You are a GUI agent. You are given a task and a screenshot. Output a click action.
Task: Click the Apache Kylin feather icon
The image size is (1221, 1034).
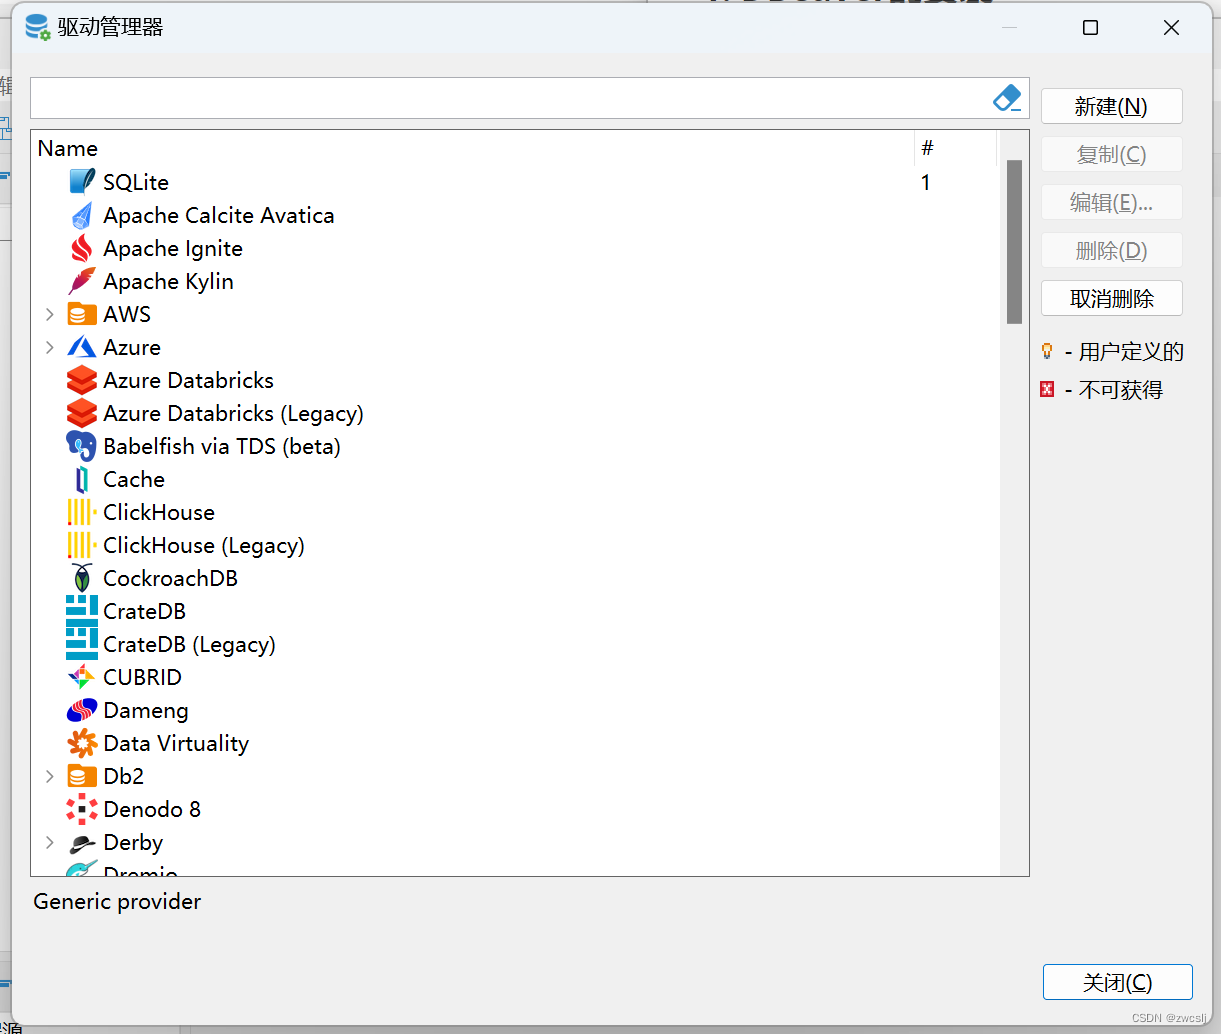pos(82,281)
